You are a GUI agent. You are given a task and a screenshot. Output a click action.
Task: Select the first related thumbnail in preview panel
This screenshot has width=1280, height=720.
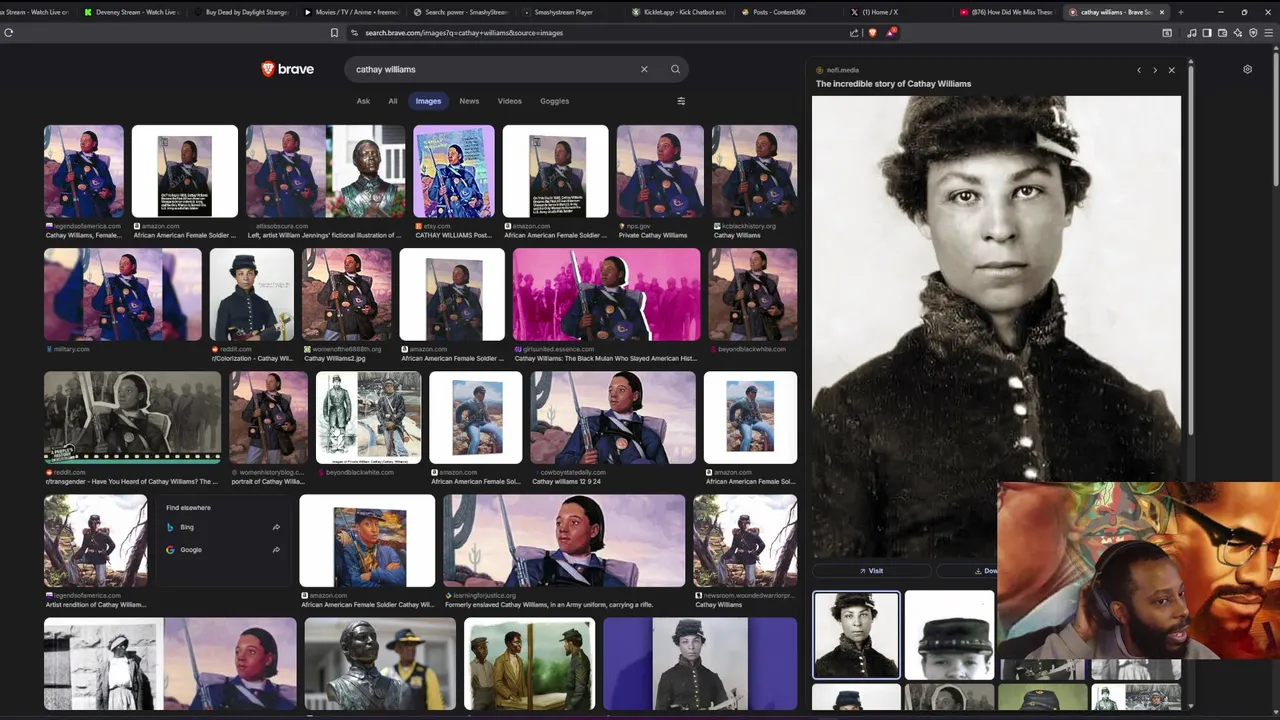tap(856, 635)
